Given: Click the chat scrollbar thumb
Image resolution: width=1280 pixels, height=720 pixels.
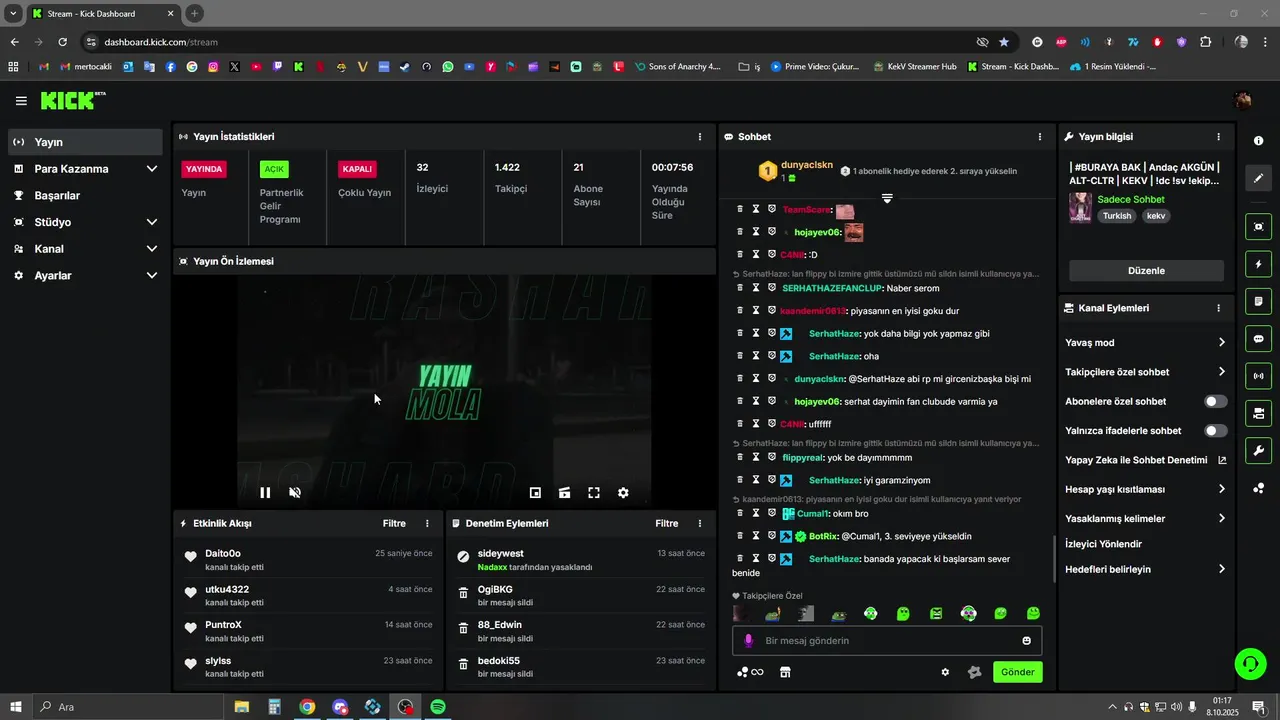Looking at the screenshot, I should coord(1053,560).
